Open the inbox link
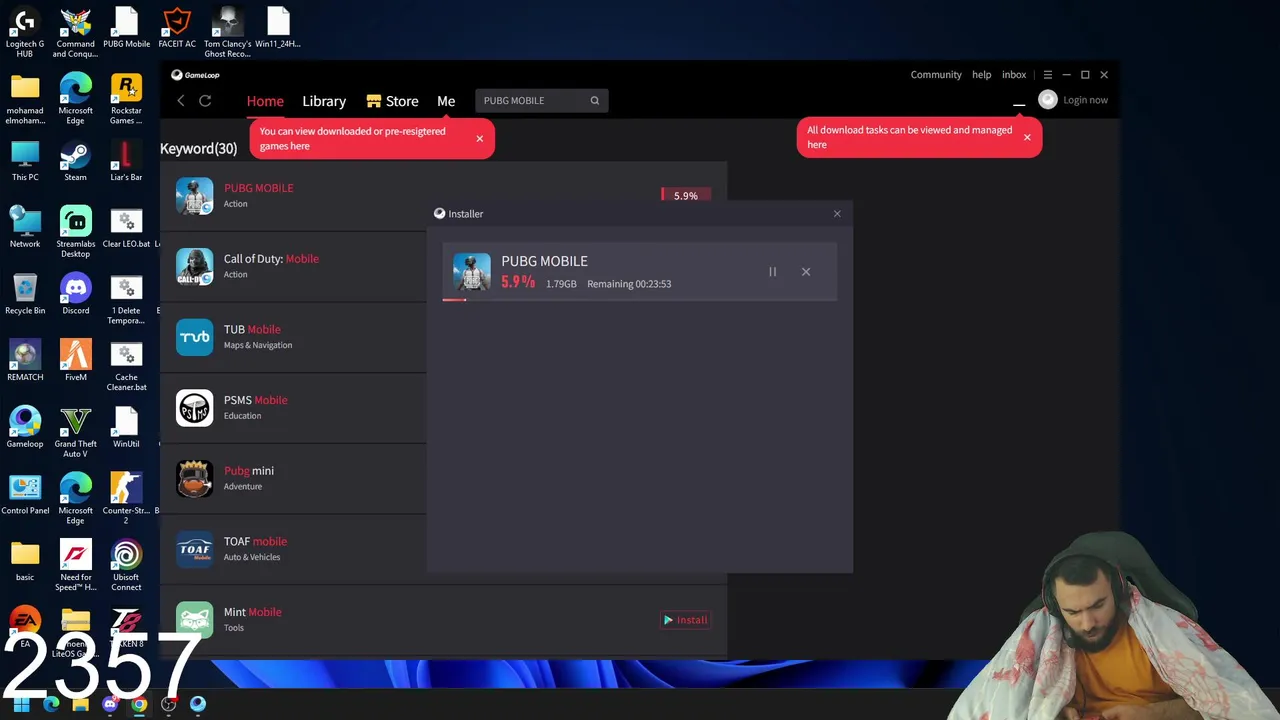1280x720 pixels. pyautogui.click(x=1014, y=75)
